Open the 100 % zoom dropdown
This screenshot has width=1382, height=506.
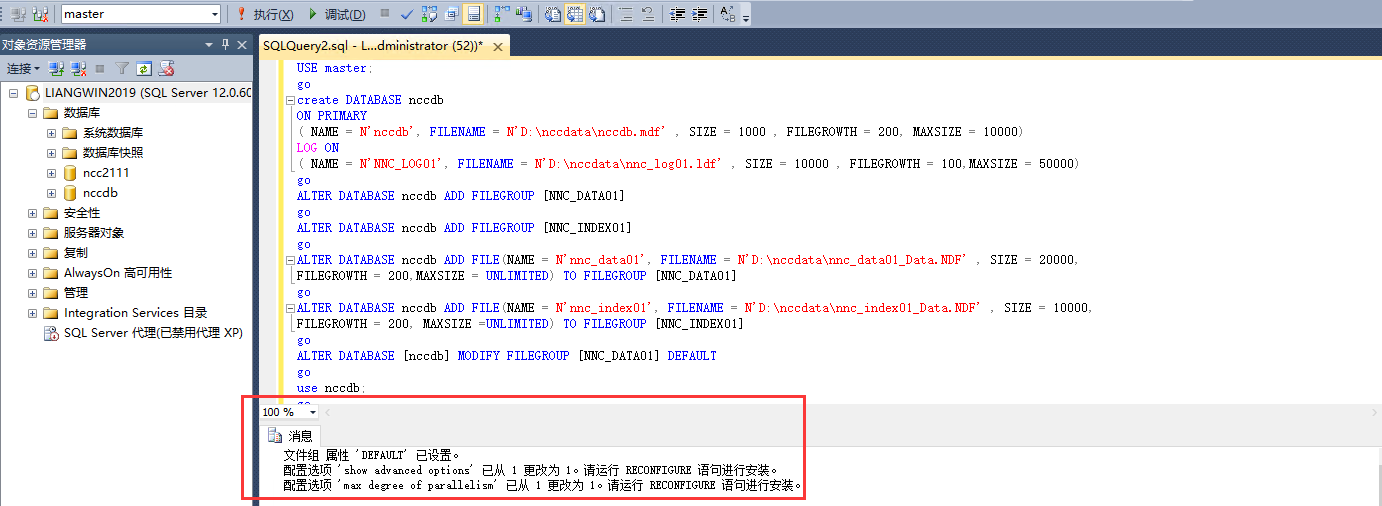[x=312, y=412]
